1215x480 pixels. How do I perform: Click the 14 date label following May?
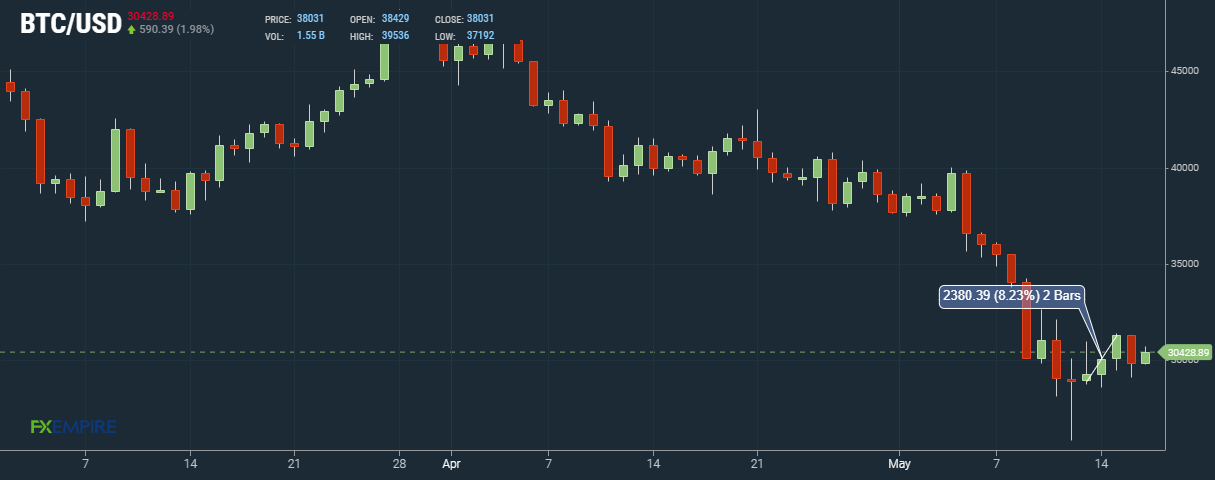[x=1101, y=464]
